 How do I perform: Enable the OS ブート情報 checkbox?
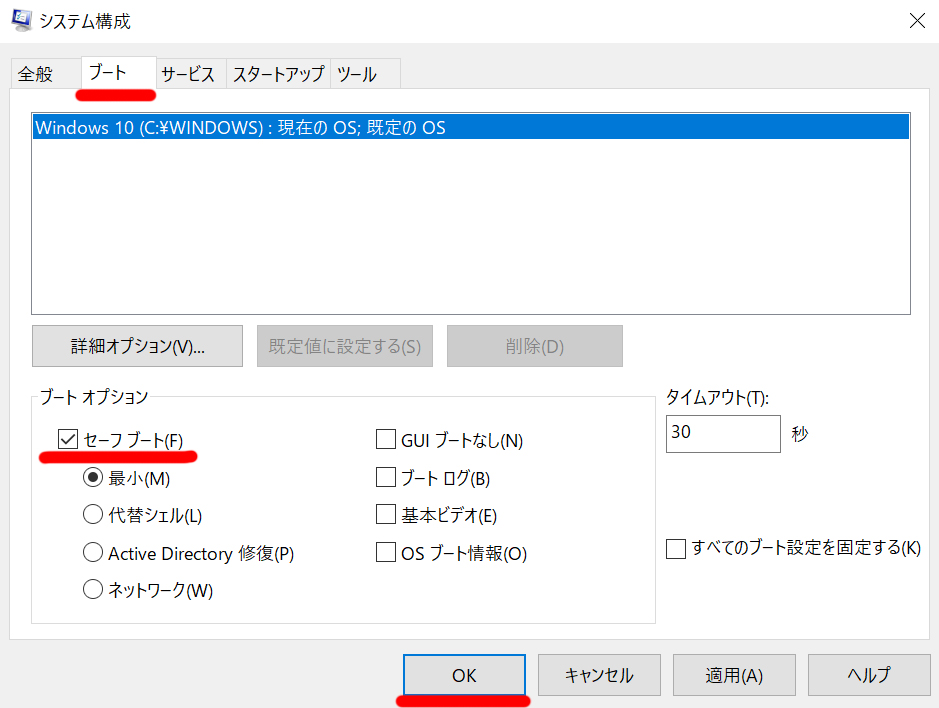[x=386, y=552]
